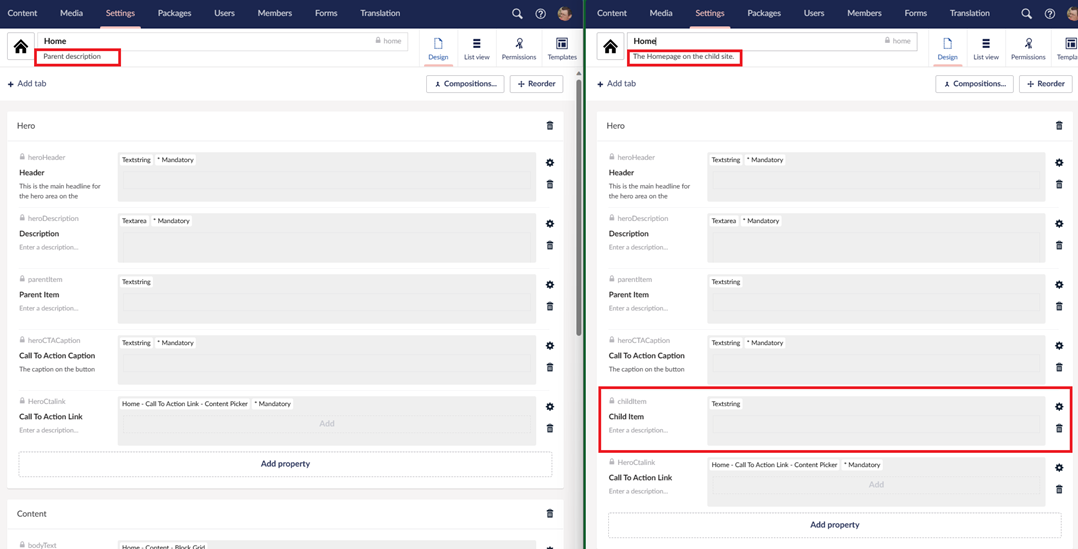Open settings gear for Parent Item, left window
Viewport: 1078px width, 549px height.
pos(549,284)
